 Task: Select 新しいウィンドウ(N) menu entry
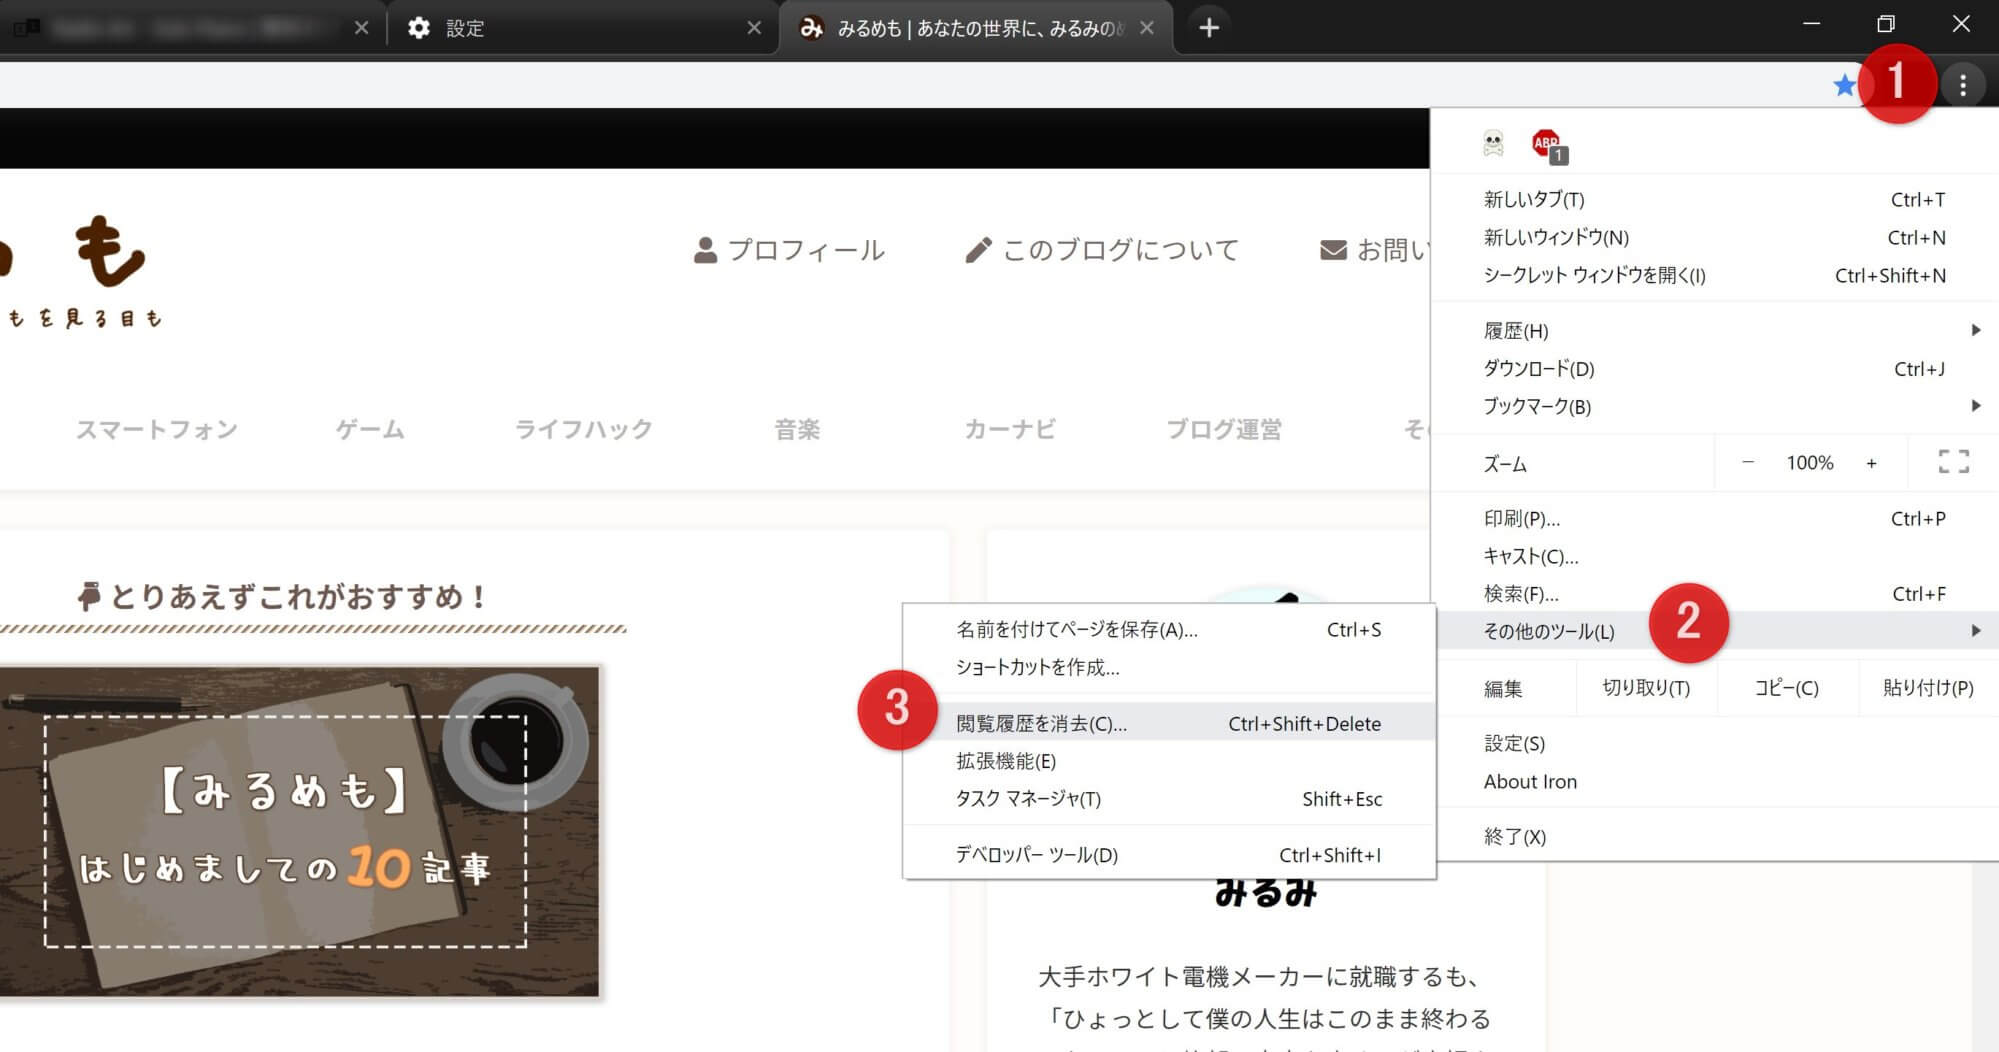(1714, 237)
